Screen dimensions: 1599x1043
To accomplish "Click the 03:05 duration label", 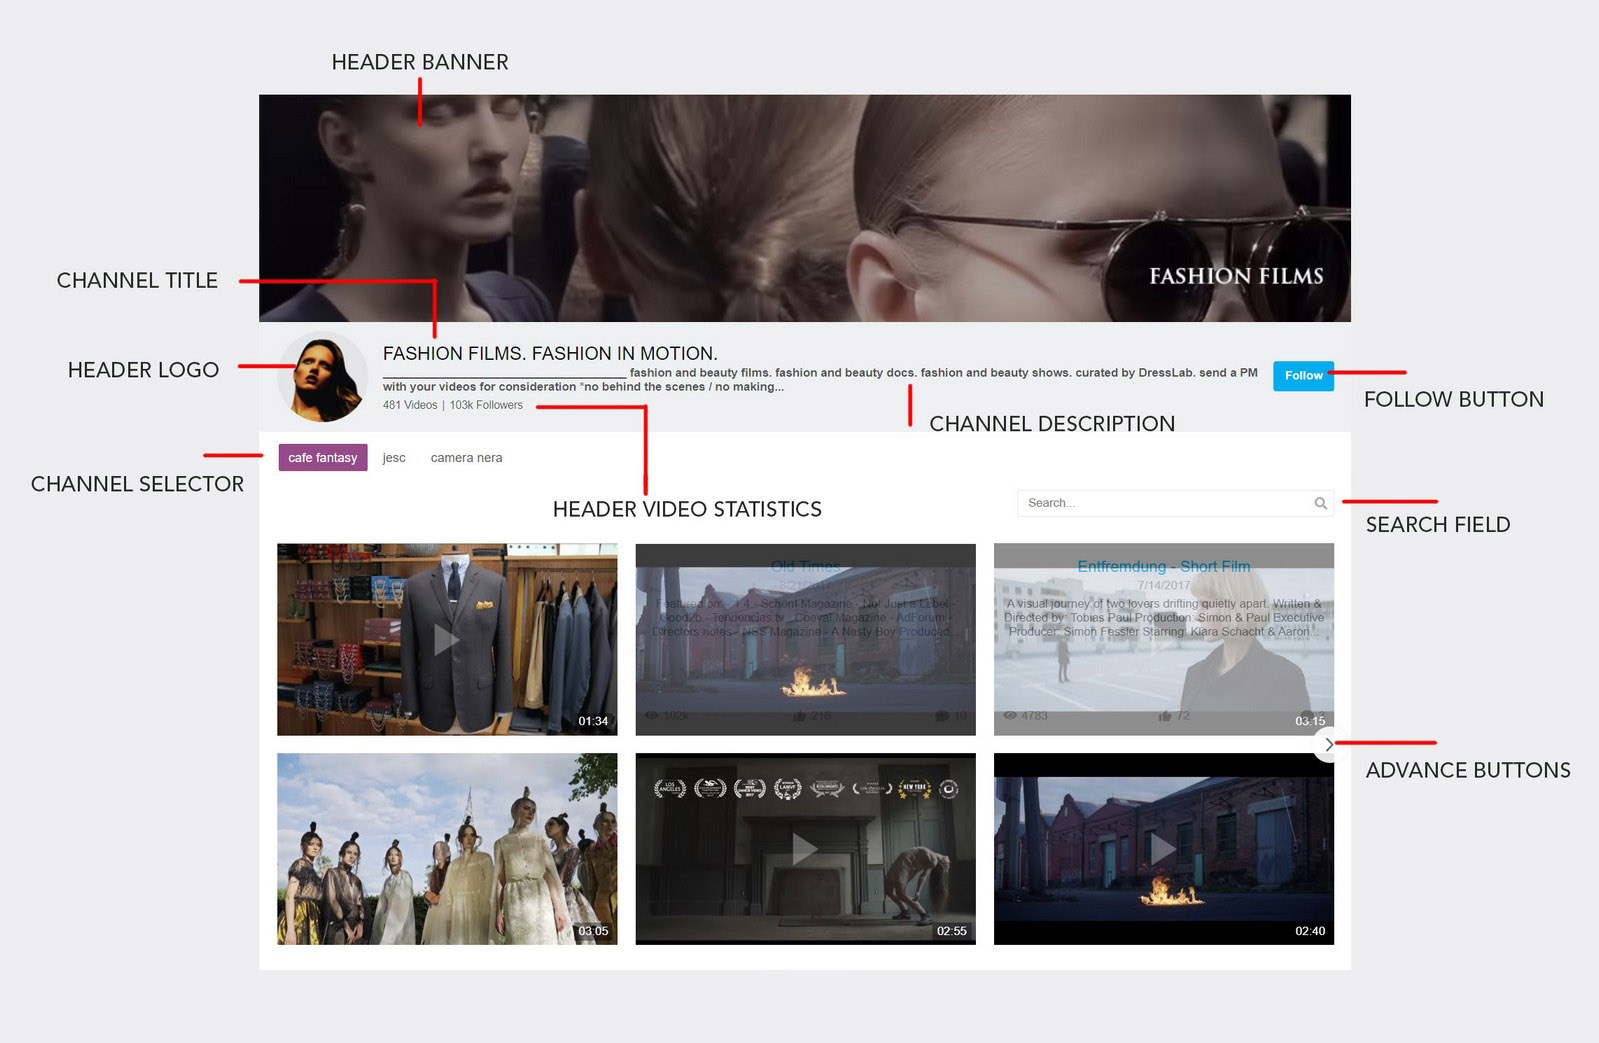I will 593,931.
